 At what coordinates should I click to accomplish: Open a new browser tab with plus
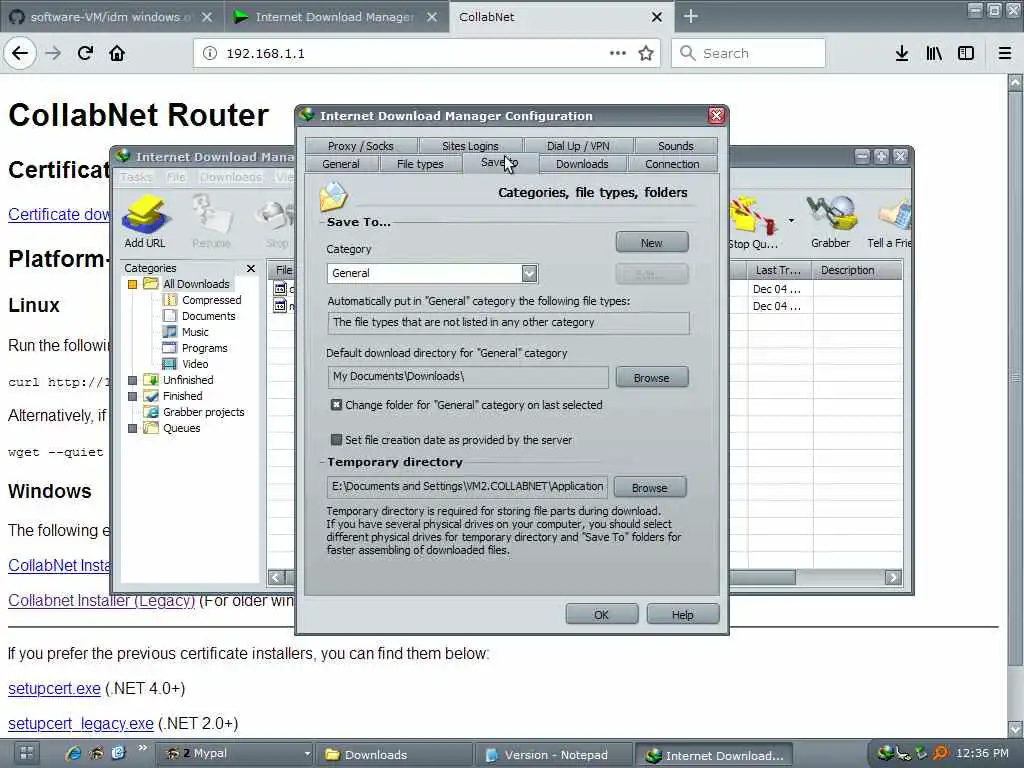690,16
